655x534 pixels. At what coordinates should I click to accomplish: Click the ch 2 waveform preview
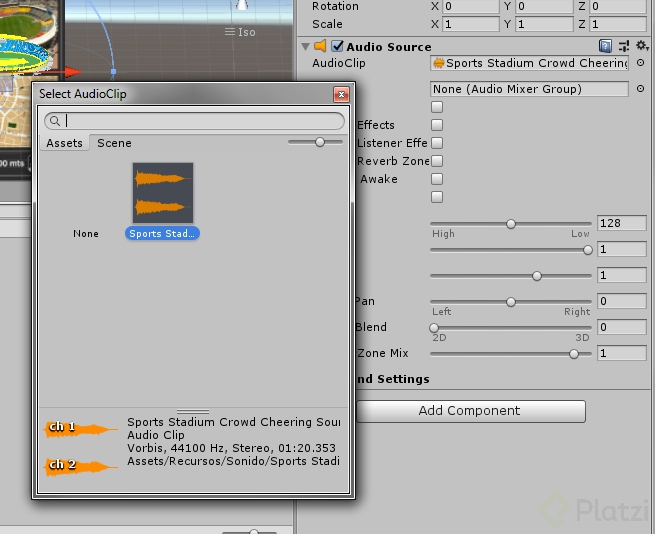pos(81,466)
